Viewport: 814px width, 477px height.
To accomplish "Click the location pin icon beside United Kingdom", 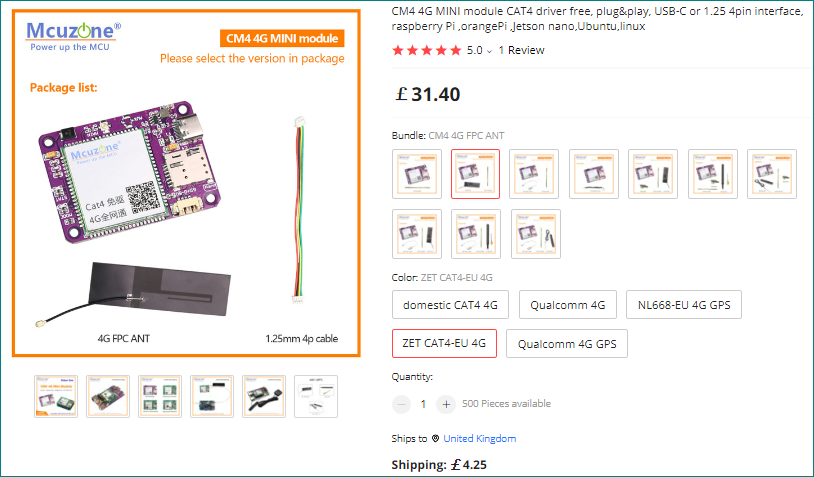I will [x=435, y=439].
